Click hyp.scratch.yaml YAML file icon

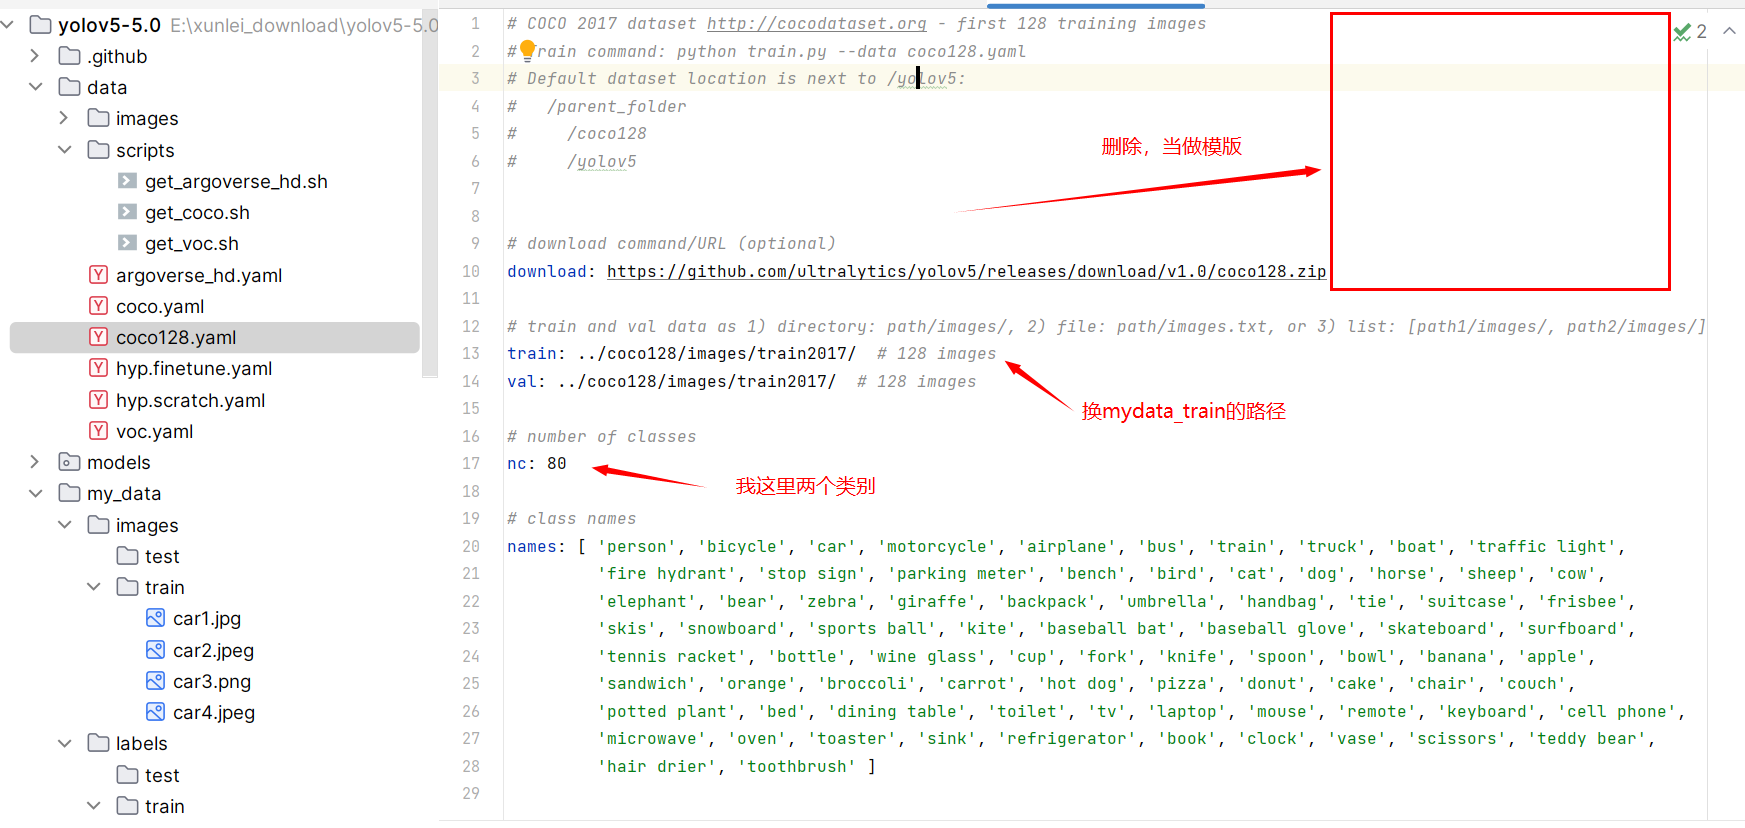[98, 400]
